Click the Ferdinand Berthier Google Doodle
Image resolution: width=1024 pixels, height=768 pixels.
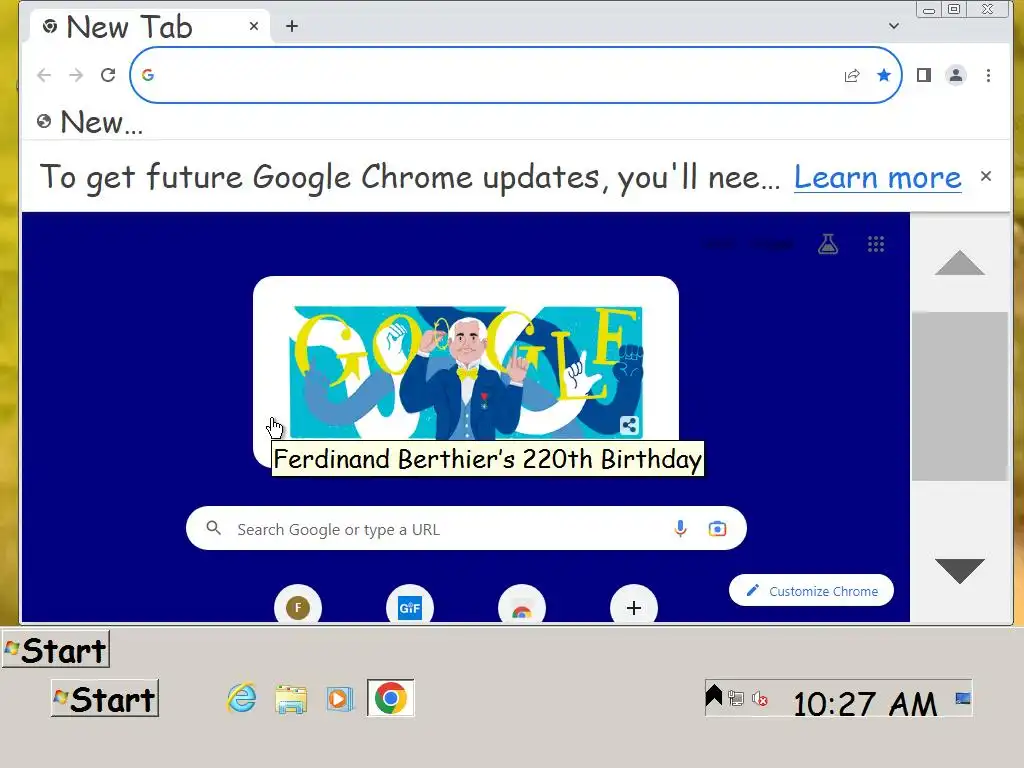466,372
